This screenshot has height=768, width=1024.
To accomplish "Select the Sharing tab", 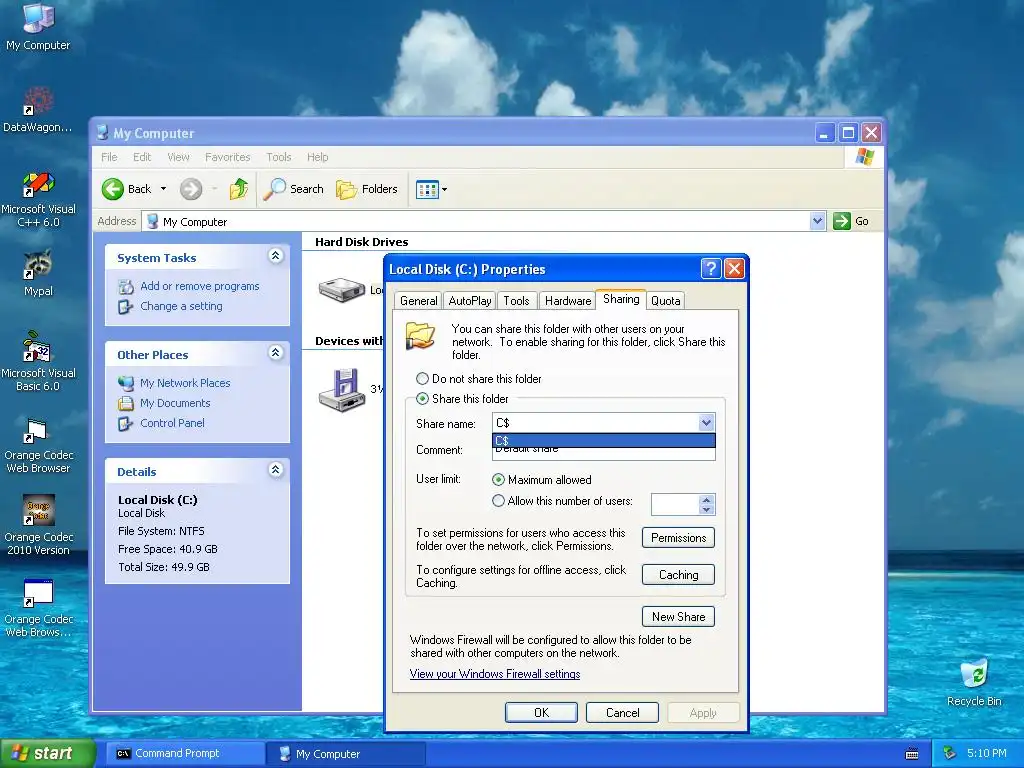I will [x=621, y=299].
